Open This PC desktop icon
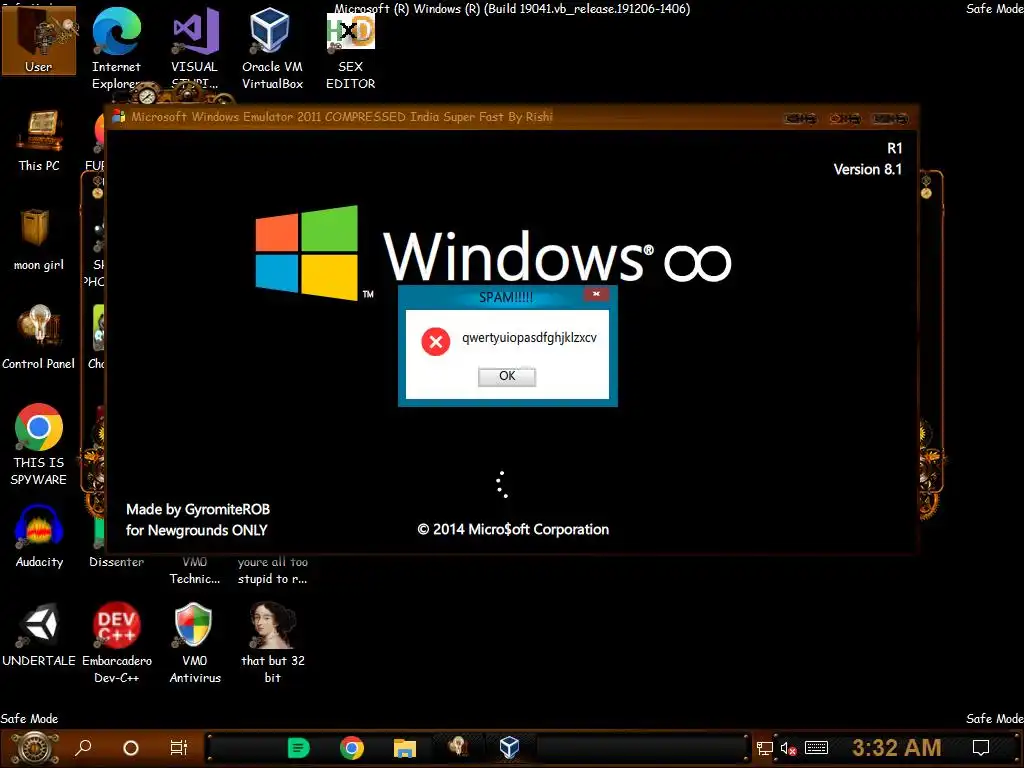Image resolution: width=1024 pixels, height=768 pixels. tap(39, 140)
